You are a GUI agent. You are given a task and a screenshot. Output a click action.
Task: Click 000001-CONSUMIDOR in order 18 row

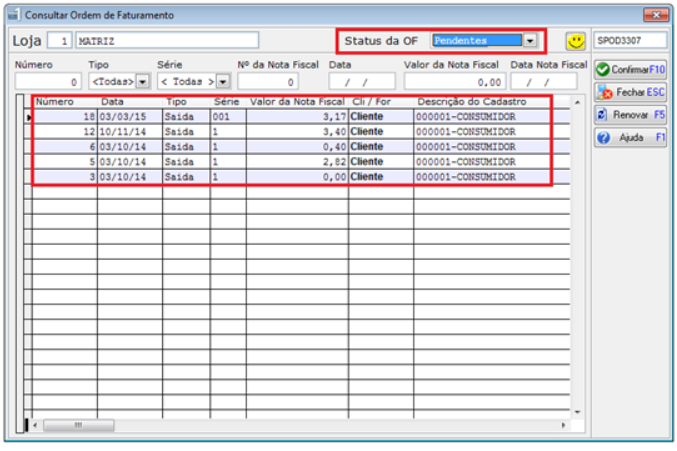click(465, 117)
